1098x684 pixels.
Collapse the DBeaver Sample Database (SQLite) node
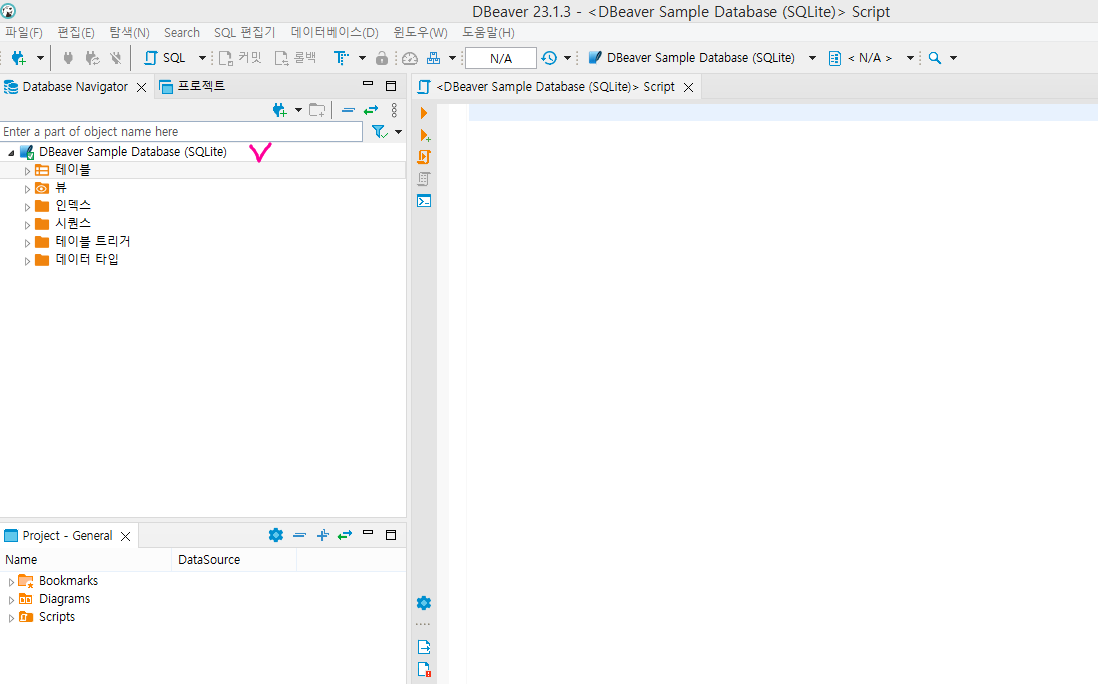11,152
